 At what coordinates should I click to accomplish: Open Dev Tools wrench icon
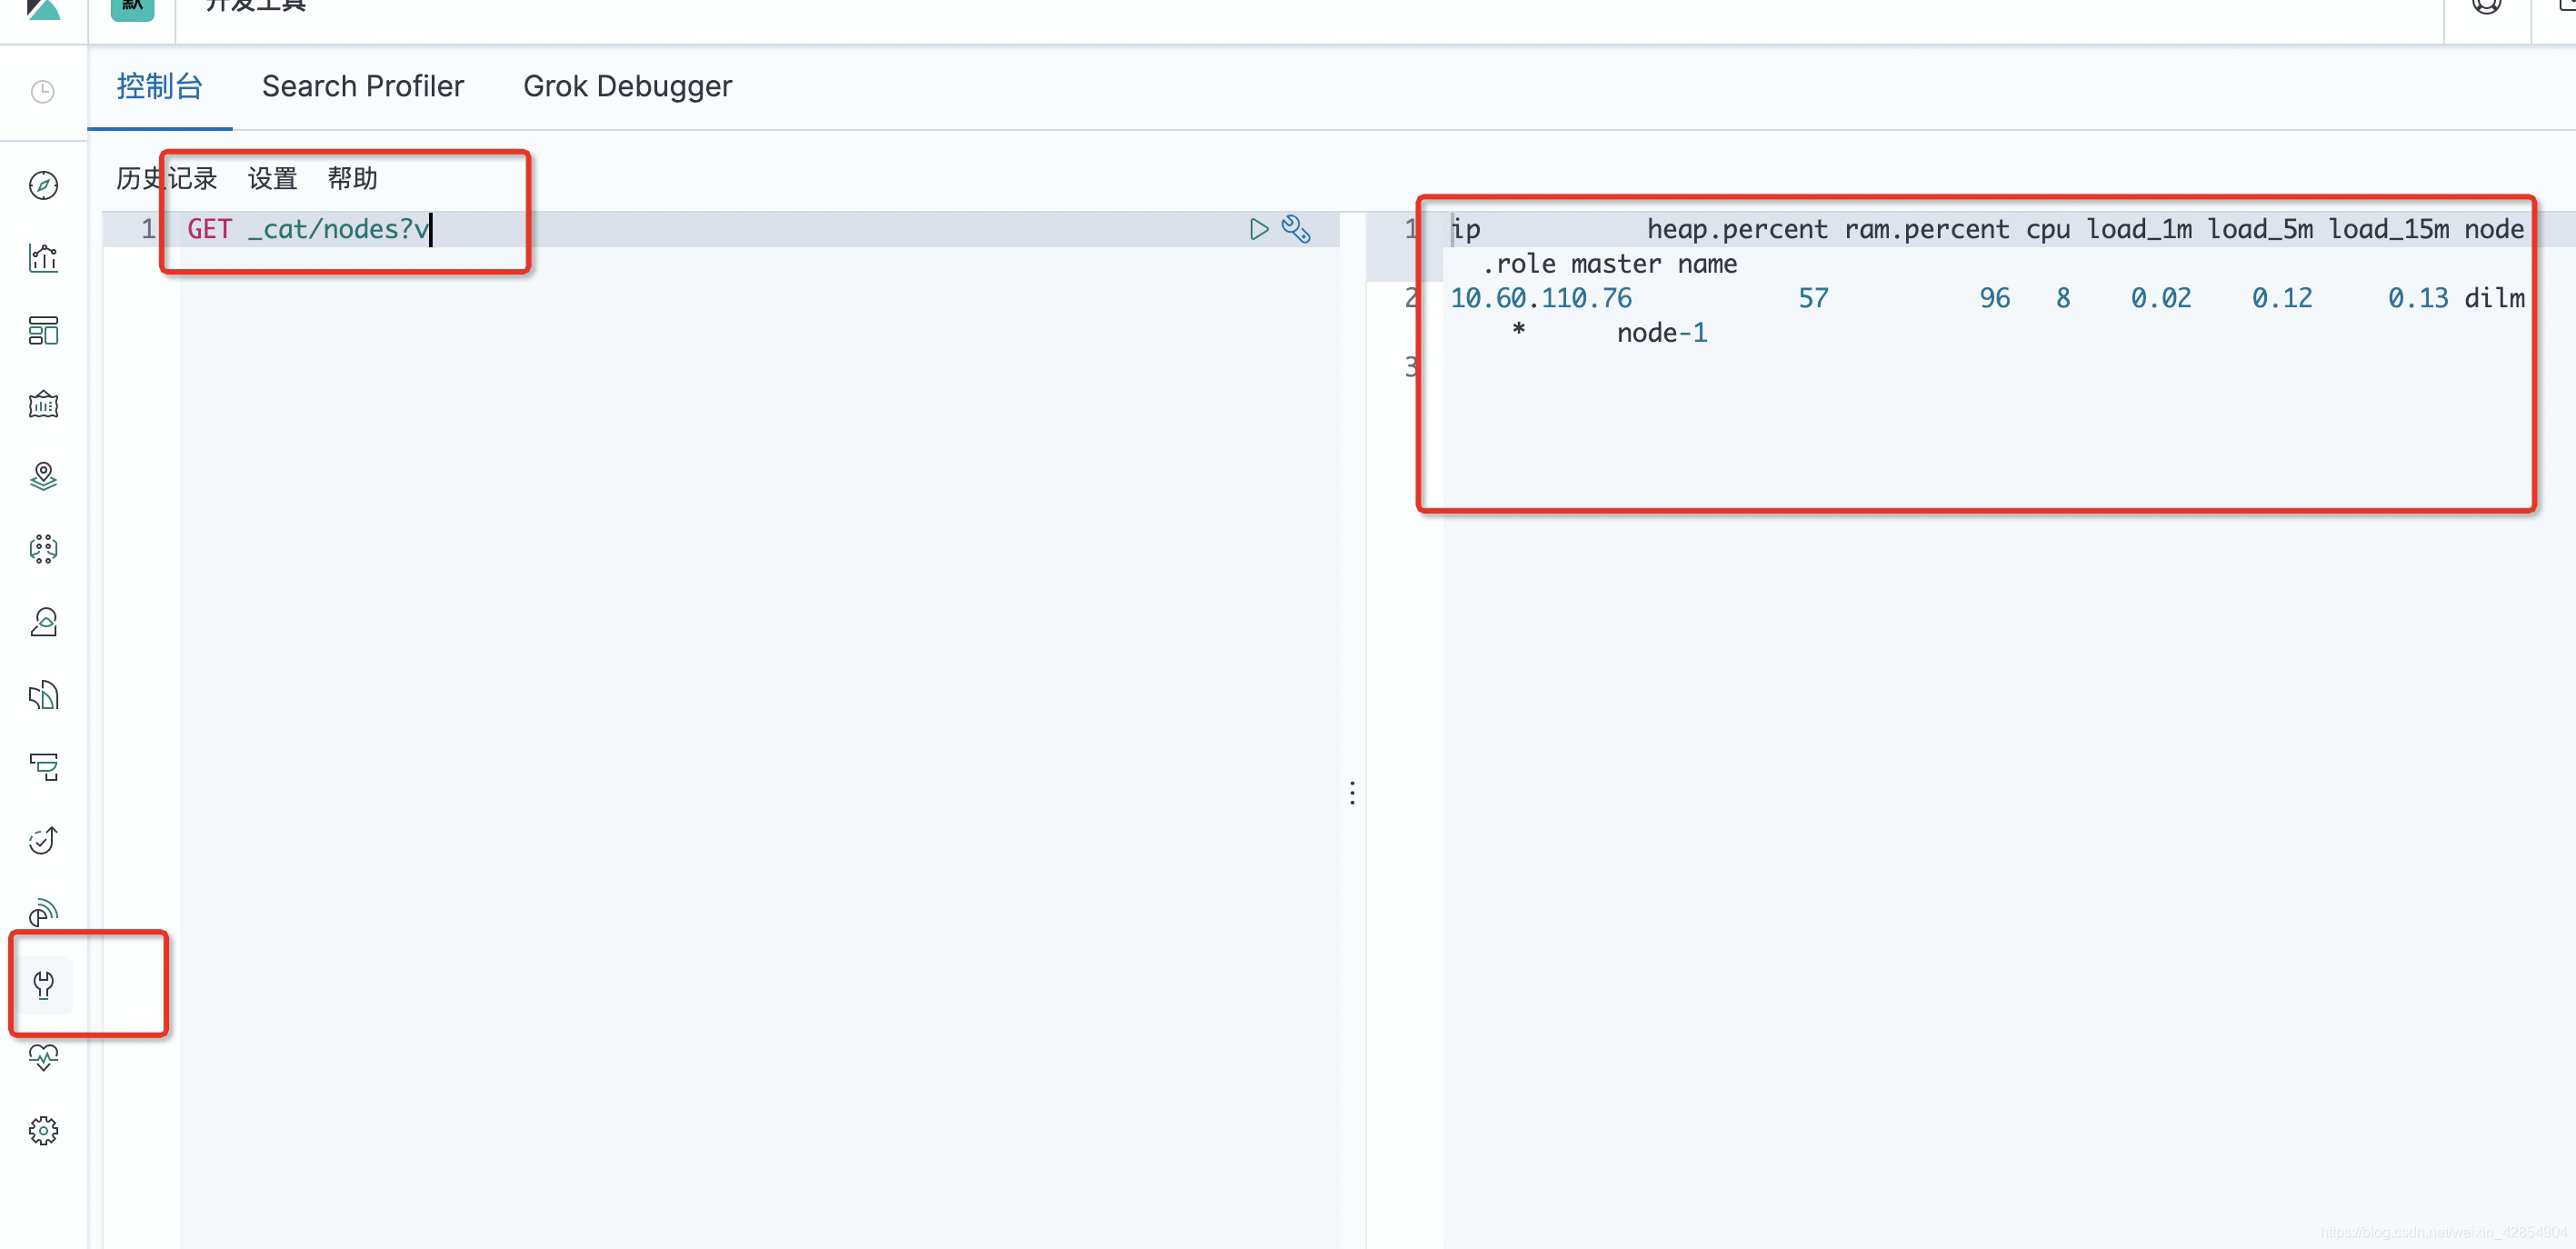43,985
